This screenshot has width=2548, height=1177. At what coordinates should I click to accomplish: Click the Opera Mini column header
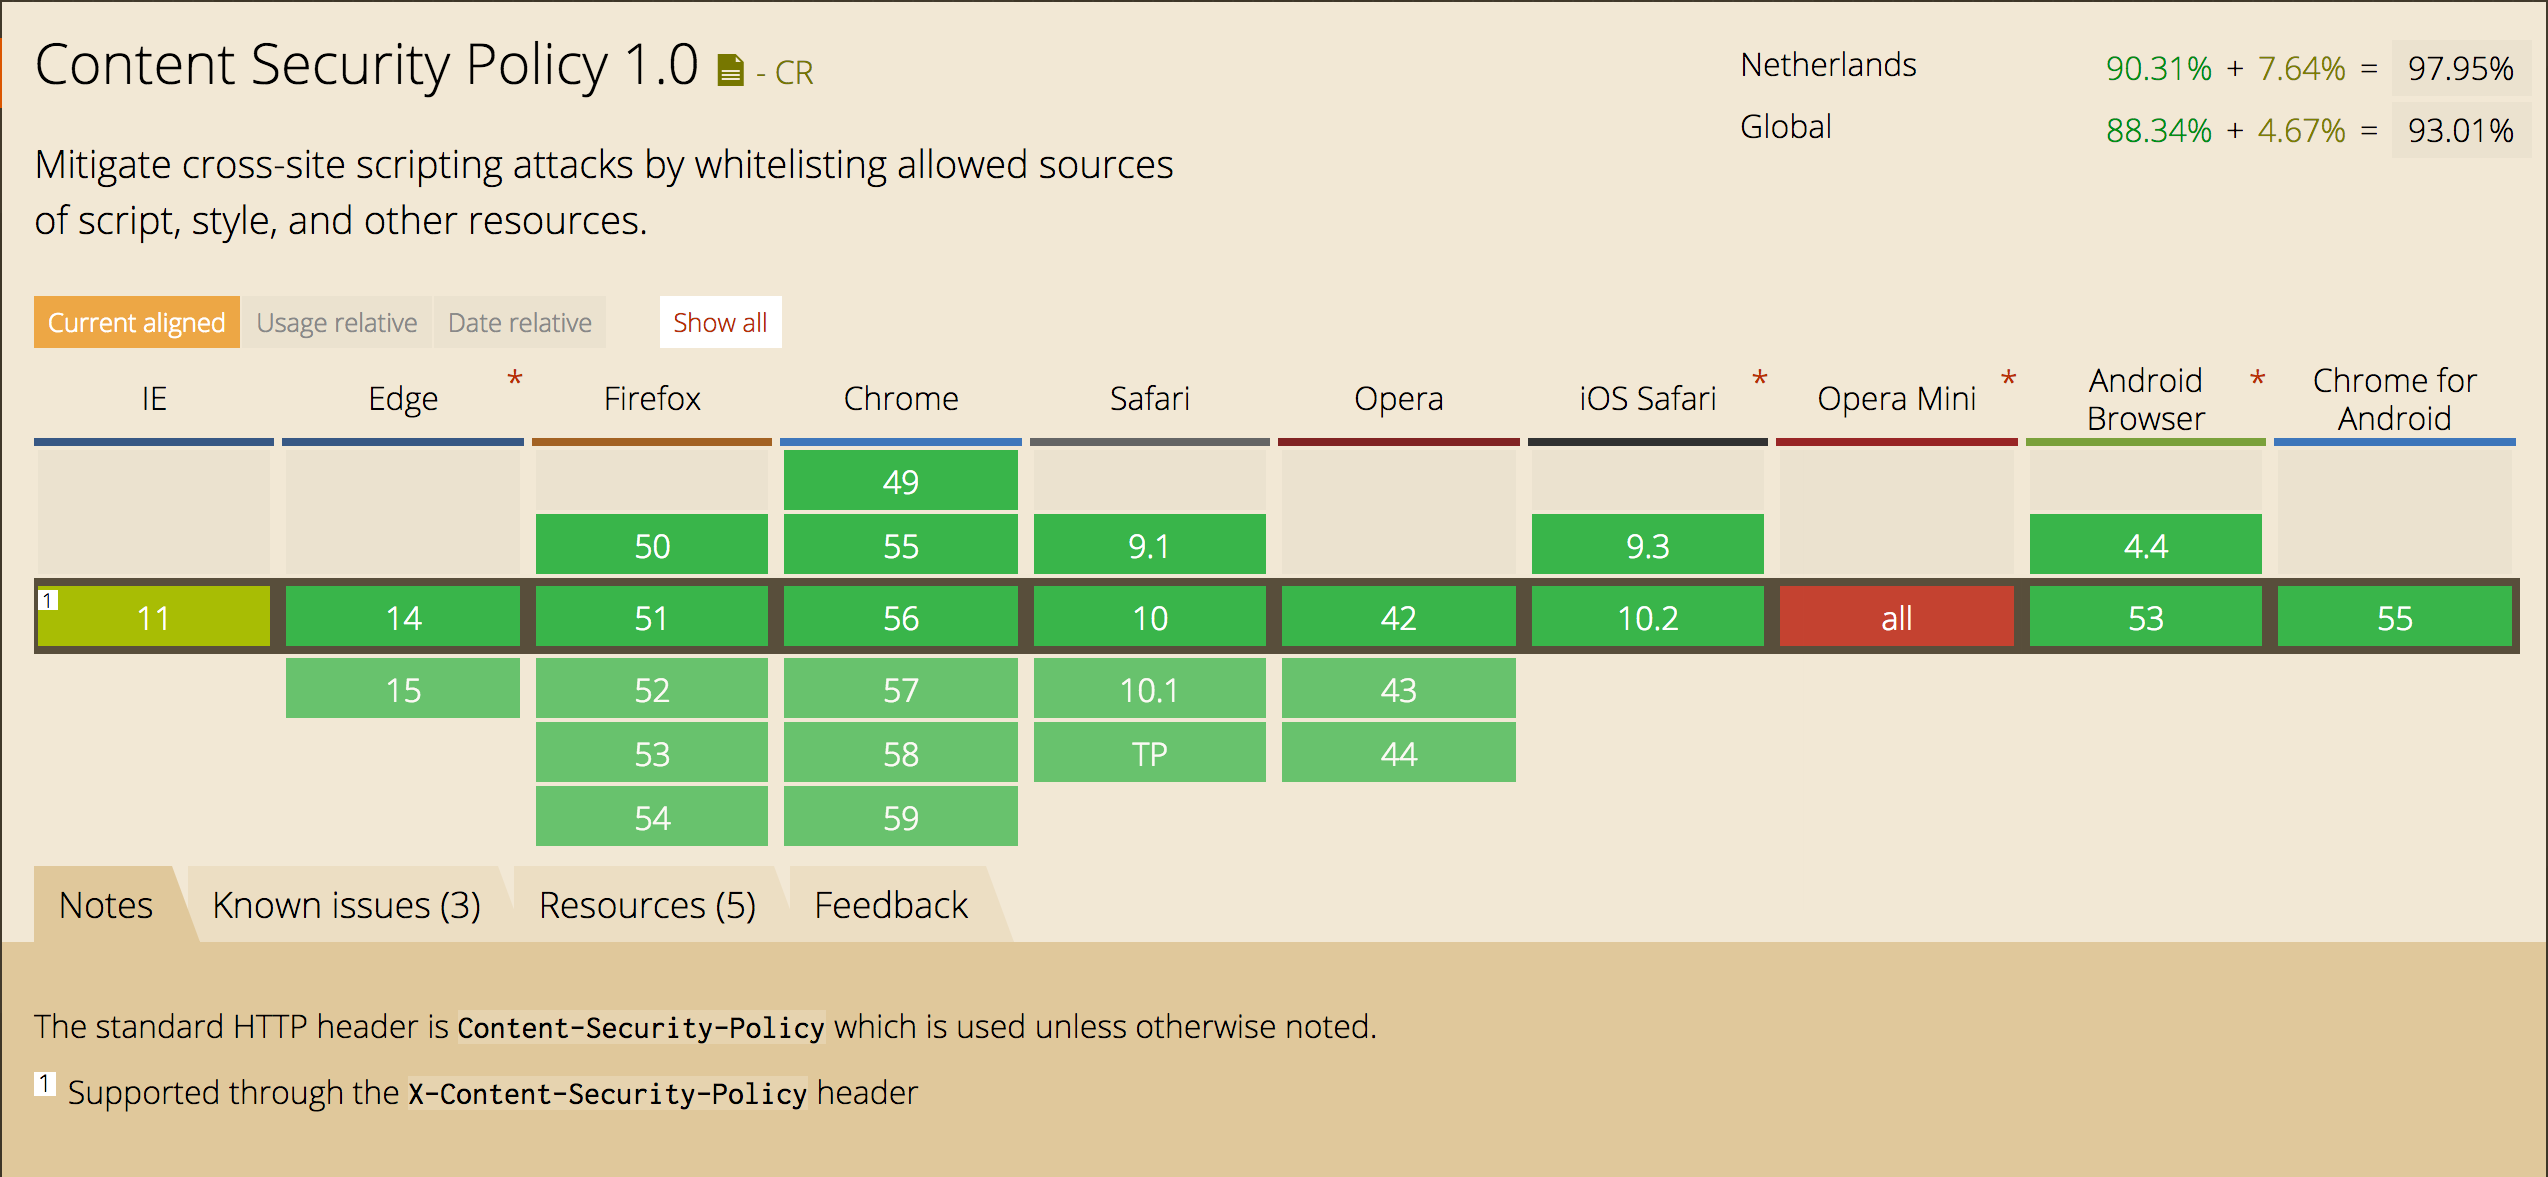click(1897, 399)
